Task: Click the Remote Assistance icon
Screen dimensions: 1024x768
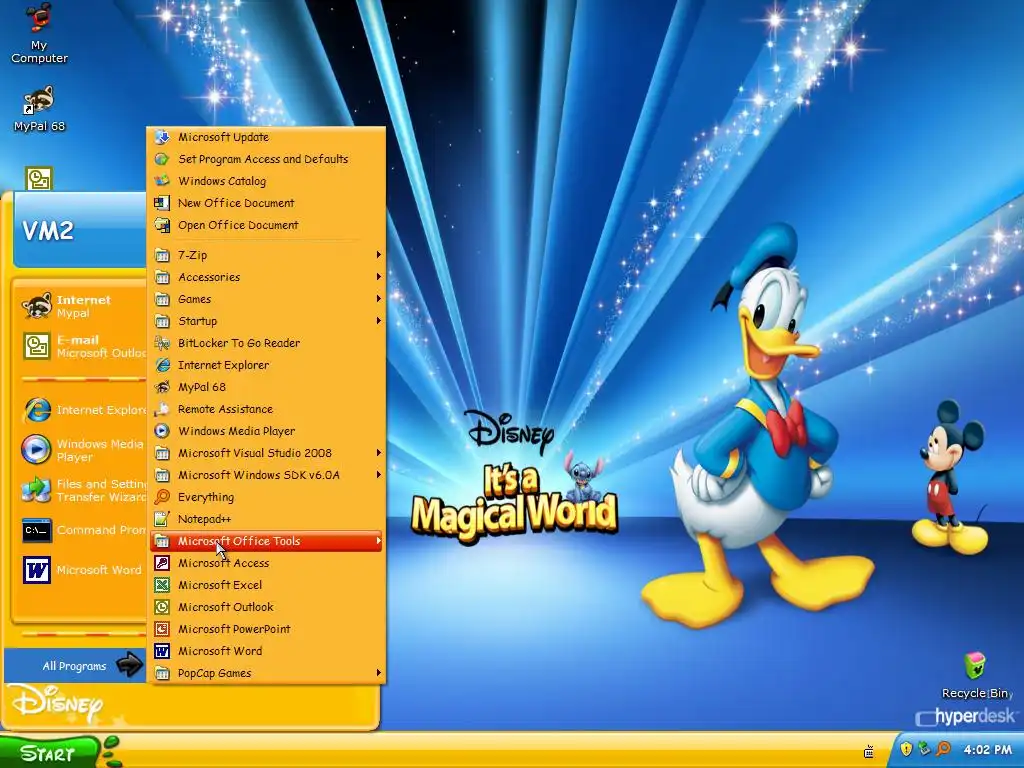Action: click(x=162, y=409)
